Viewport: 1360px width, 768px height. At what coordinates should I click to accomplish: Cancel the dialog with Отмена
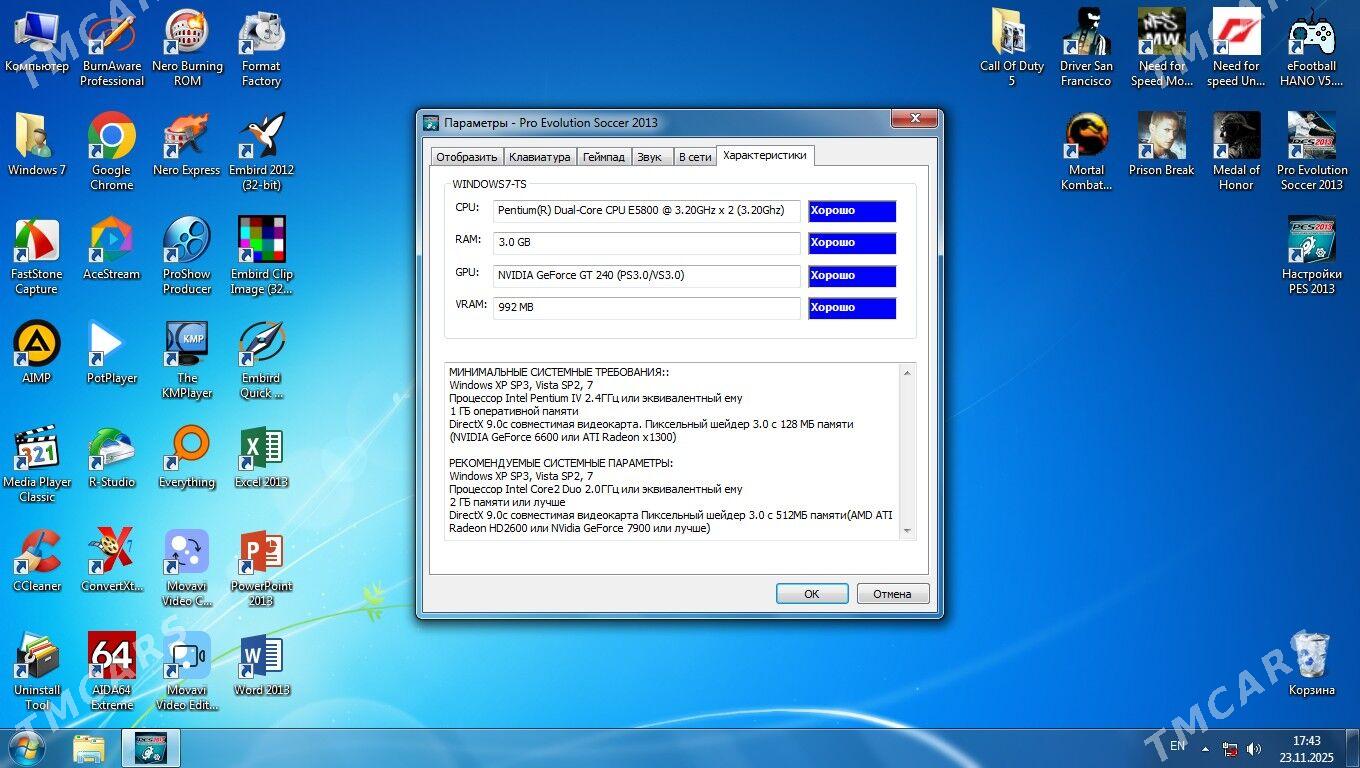(892, 593)
